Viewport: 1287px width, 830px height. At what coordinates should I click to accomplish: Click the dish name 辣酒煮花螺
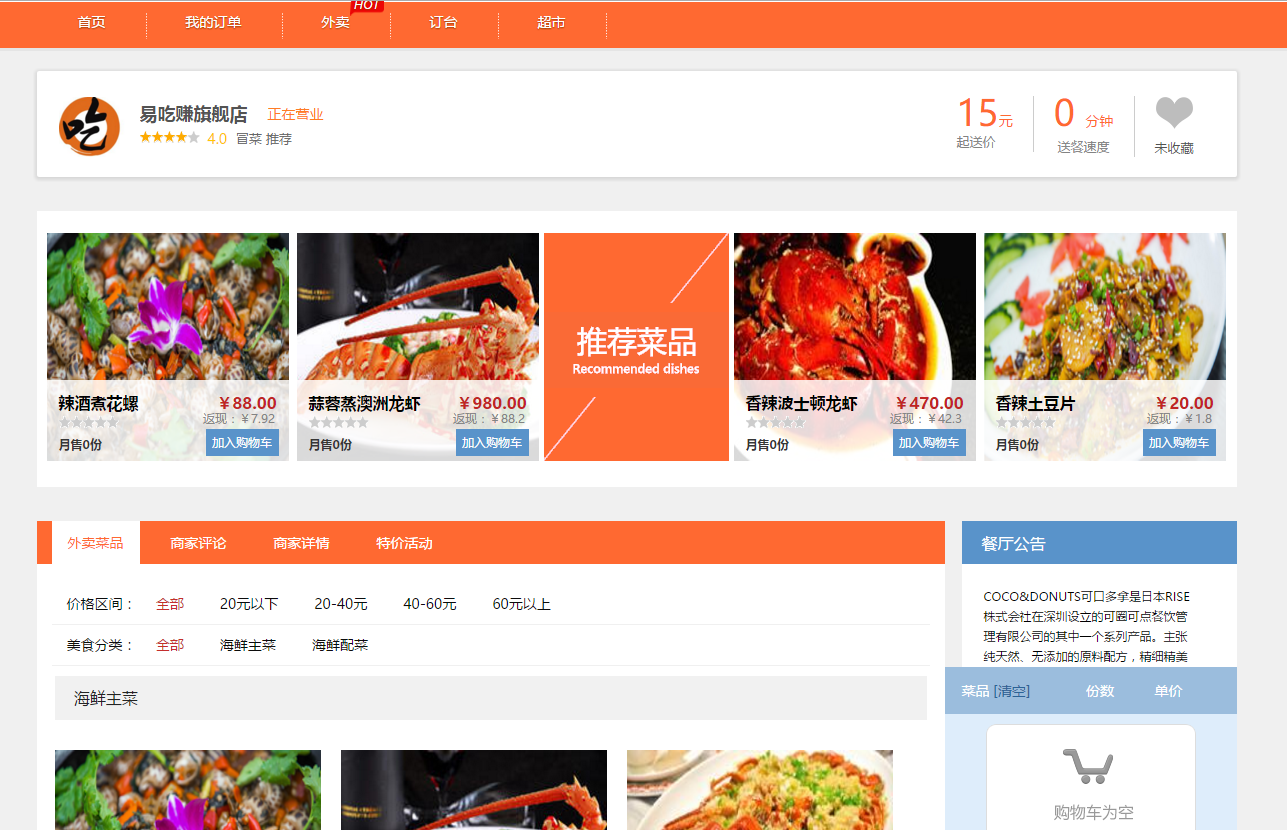(98, 404)
